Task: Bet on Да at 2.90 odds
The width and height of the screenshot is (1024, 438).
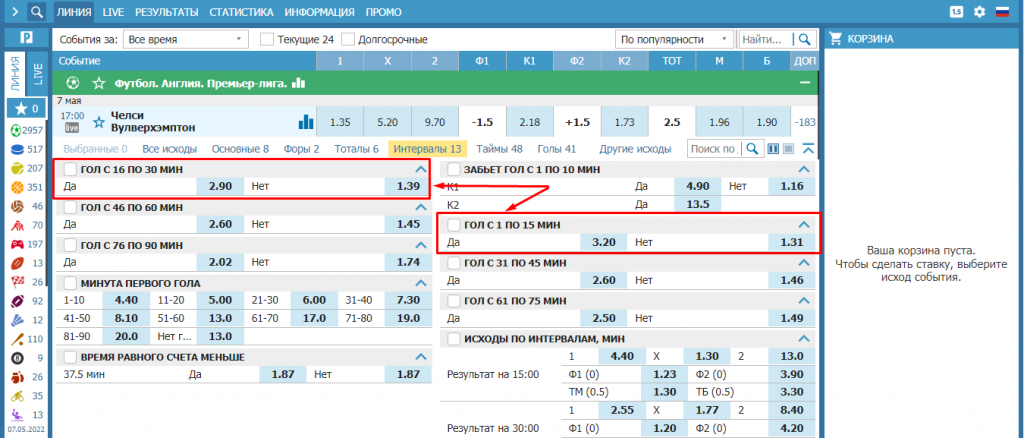Action: click(x=220, y=187)
